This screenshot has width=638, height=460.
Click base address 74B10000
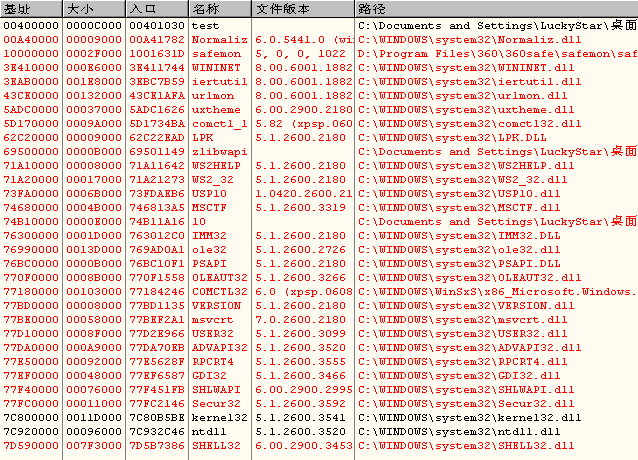click(x=31, y=222)
